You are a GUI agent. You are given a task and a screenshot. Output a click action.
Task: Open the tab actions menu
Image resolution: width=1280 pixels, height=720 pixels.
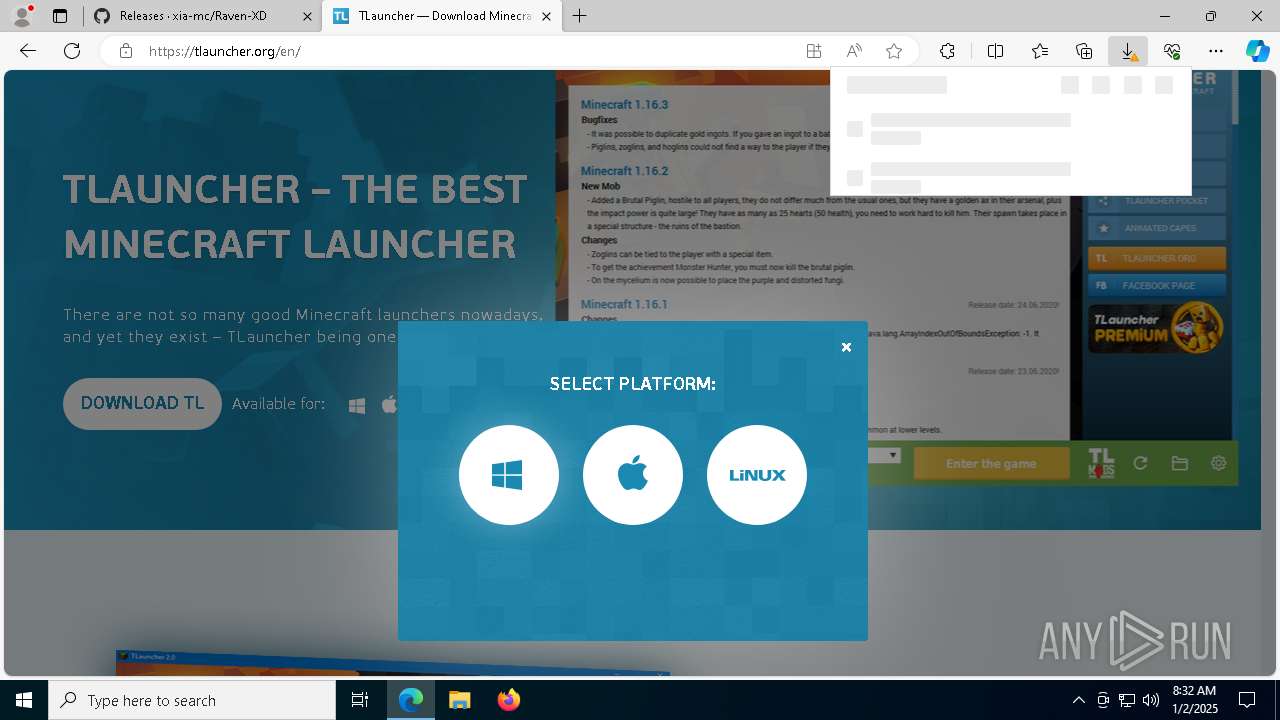click(60, 16)
